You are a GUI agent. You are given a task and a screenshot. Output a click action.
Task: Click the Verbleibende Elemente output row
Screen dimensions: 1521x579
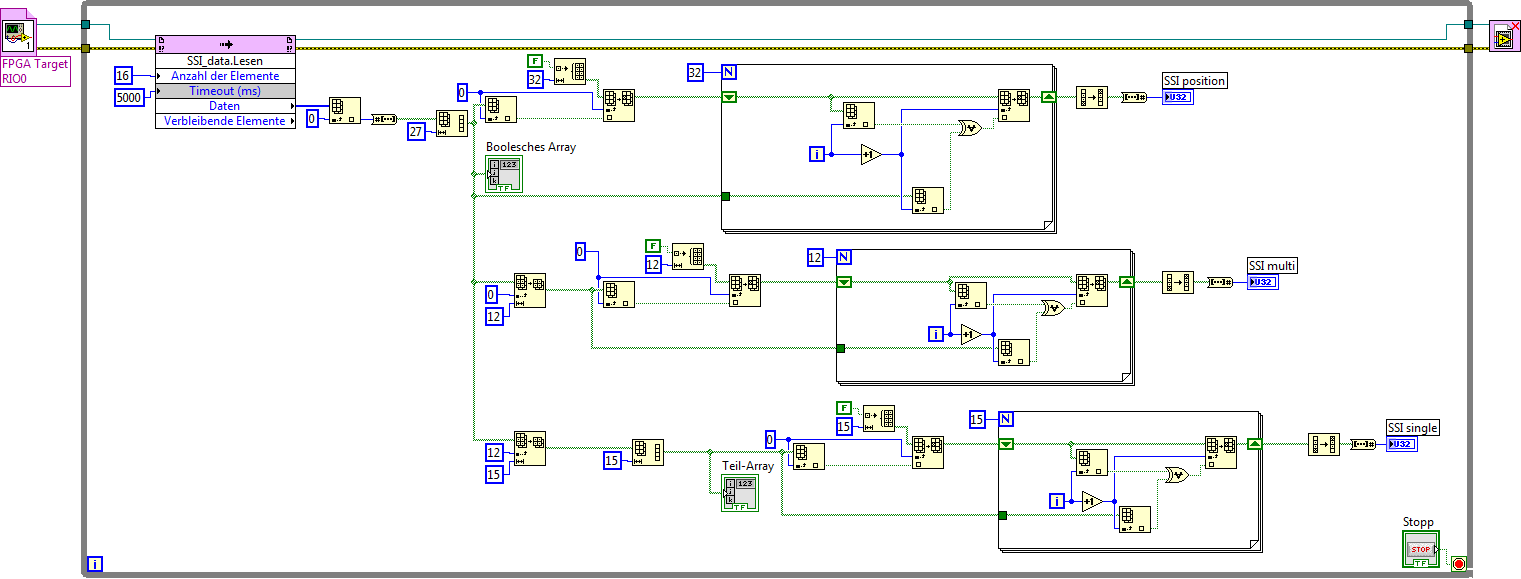[225, 121]
